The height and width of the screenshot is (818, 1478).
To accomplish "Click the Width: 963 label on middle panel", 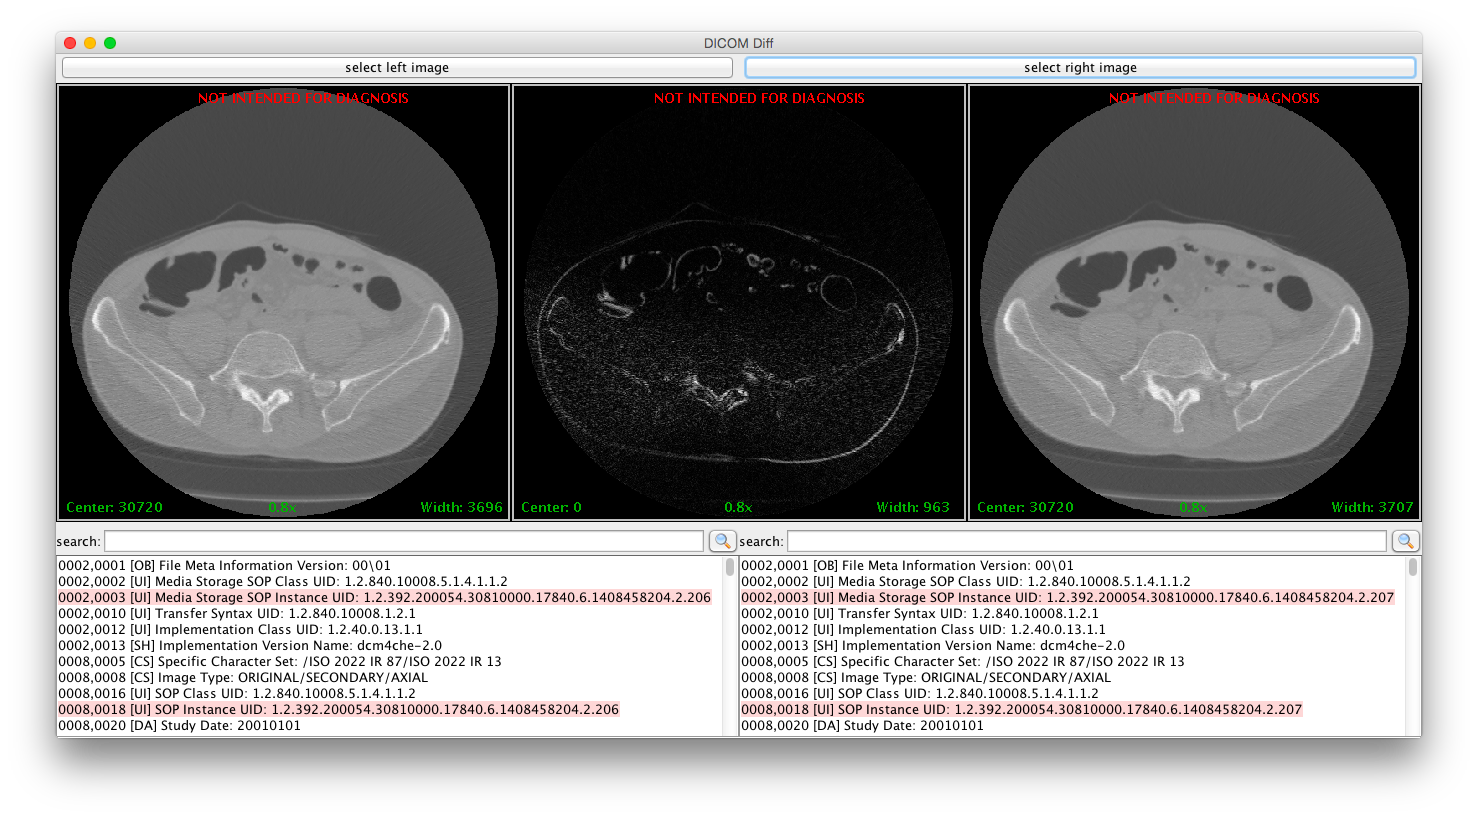I will pyautogui.click(x=912, y=507).
